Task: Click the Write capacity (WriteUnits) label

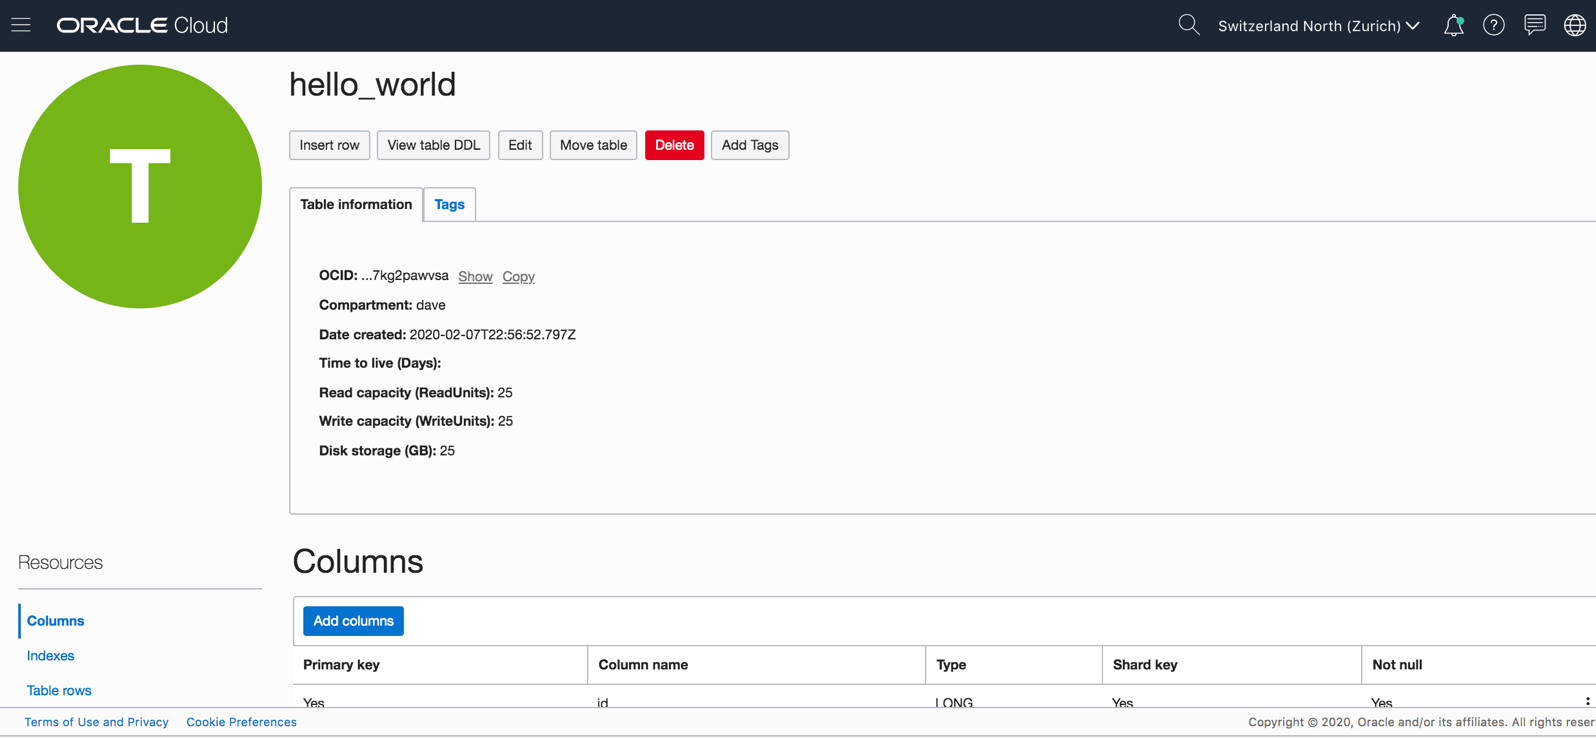Action: click(406, 422)
